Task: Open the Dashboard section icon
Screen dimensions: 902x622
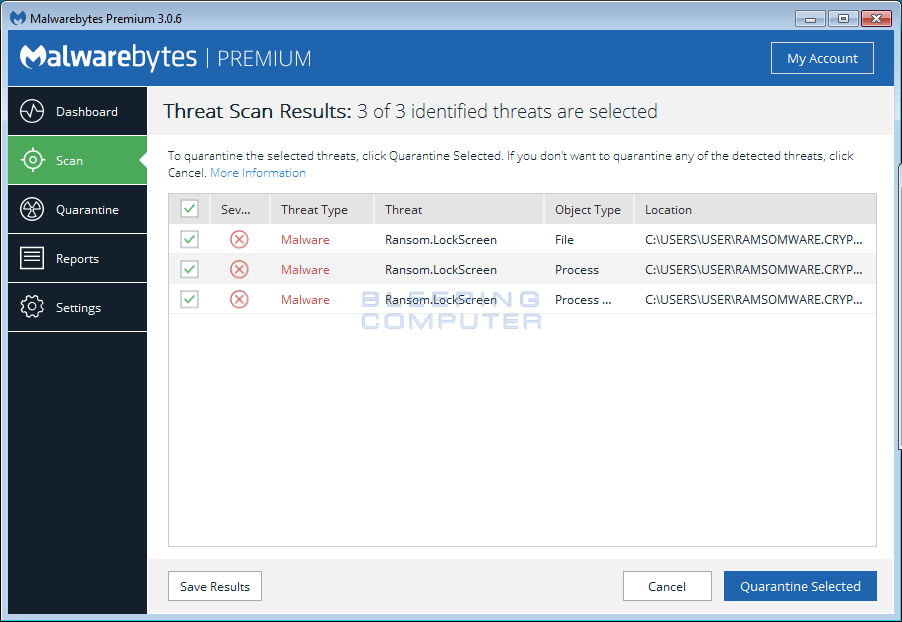Action: [34, 111]
